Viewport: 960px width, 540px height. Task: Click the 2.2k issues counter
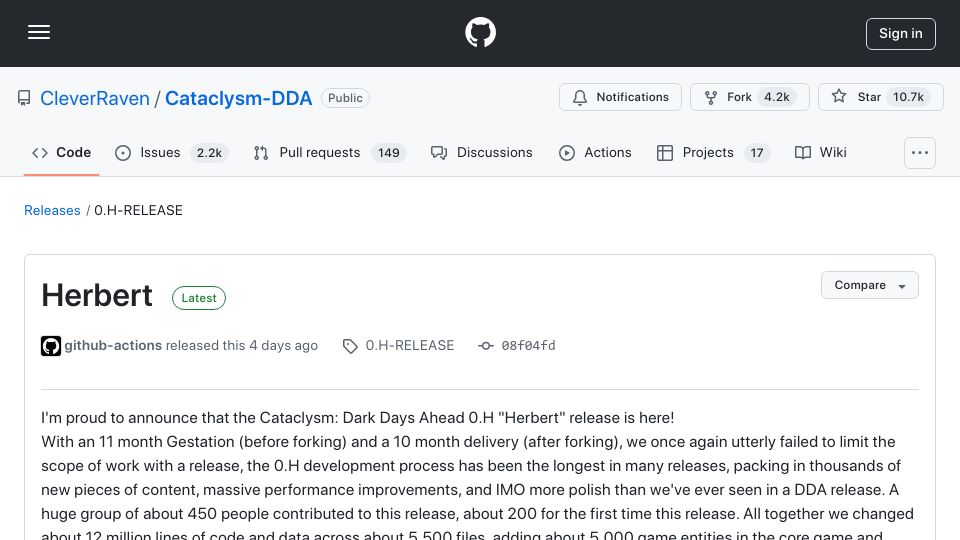click(209, 153)
